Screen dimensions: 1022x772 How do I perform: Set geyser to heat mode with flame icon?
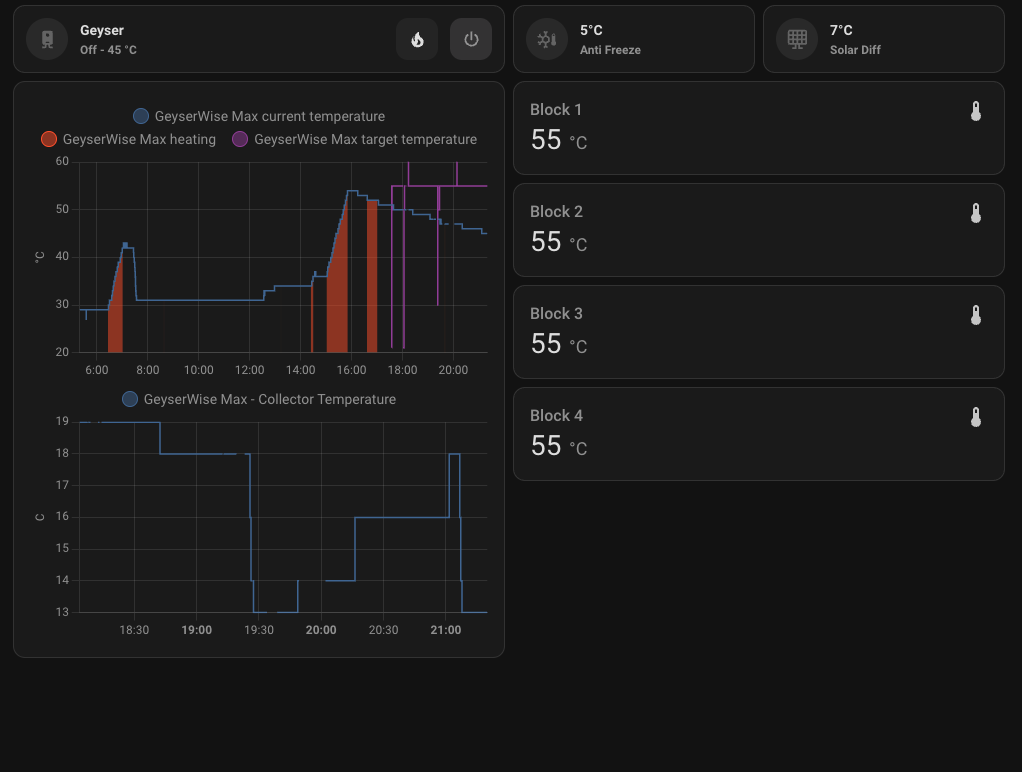(x=417, y=39)
